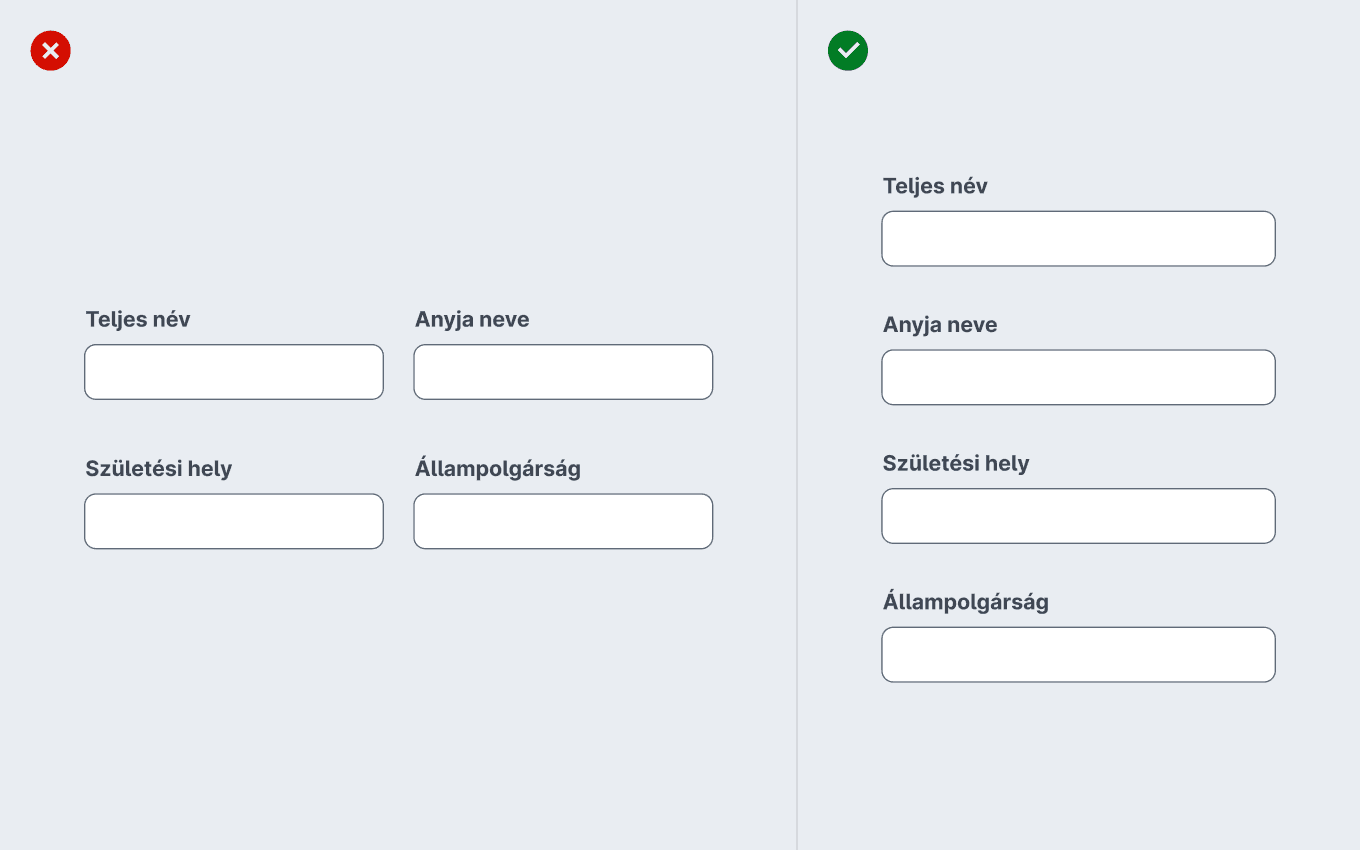Focus the Anyja neve field in two-column form
The width and height of the screenshot is (1360, 850).
(x=563, y=372)
